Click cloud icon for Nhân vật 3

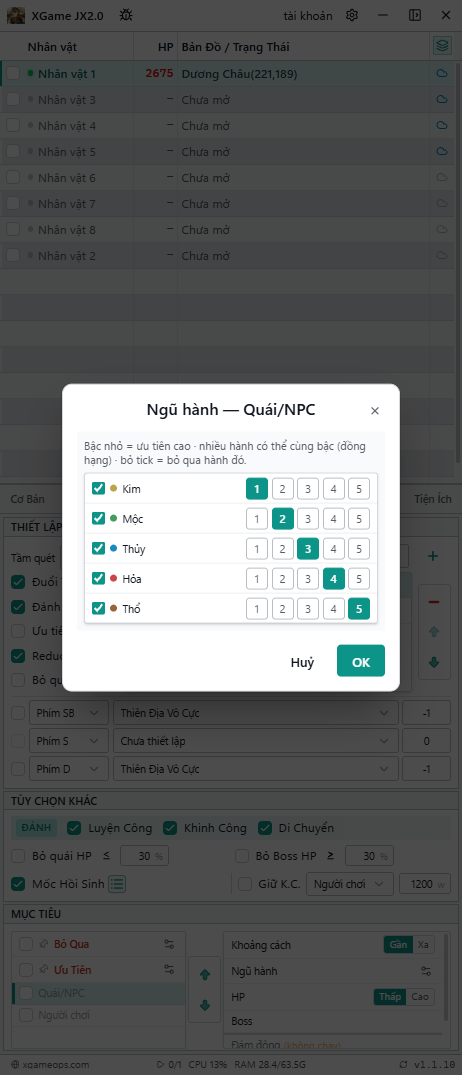tap(442, 99)
